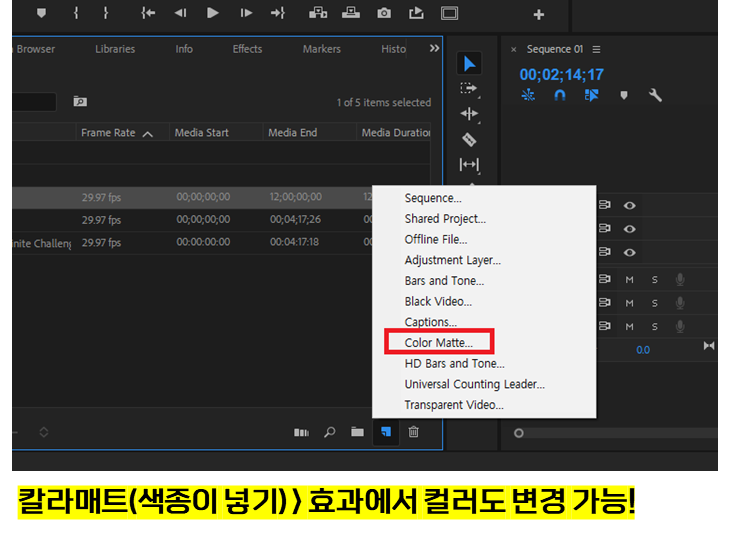Click the timeline zoom scrollbar handle
This screenshot has height=537, width=743.
518,433
